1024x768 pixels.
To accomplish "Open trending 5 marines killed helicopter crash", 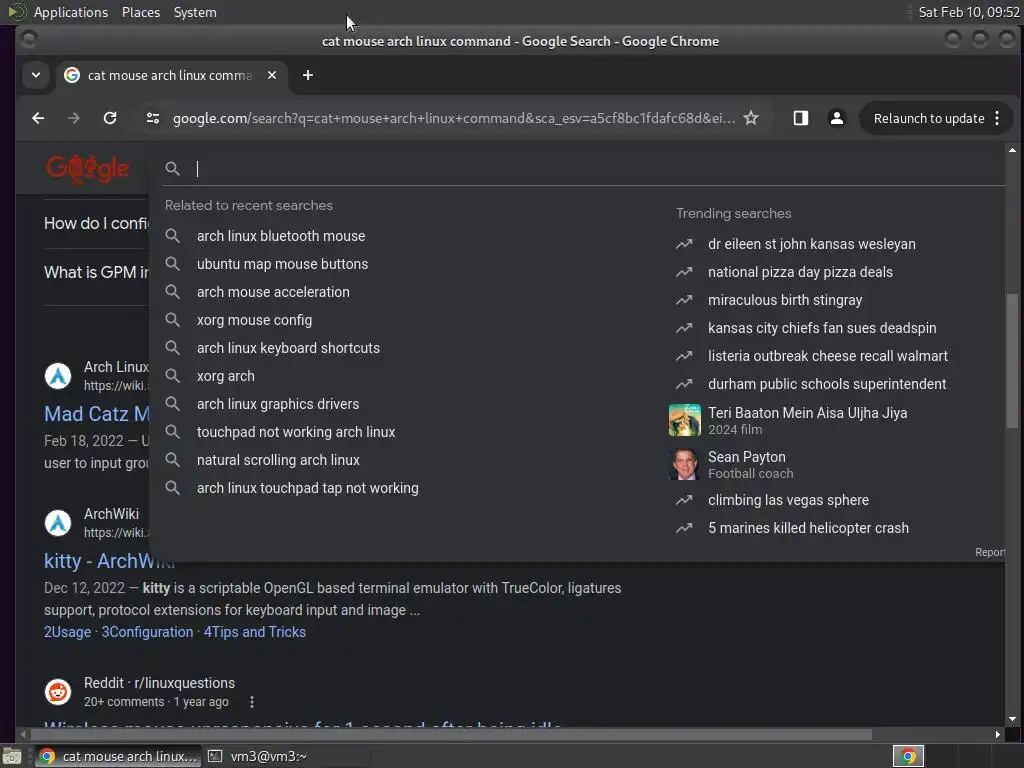I will click(x=808, y=528).
